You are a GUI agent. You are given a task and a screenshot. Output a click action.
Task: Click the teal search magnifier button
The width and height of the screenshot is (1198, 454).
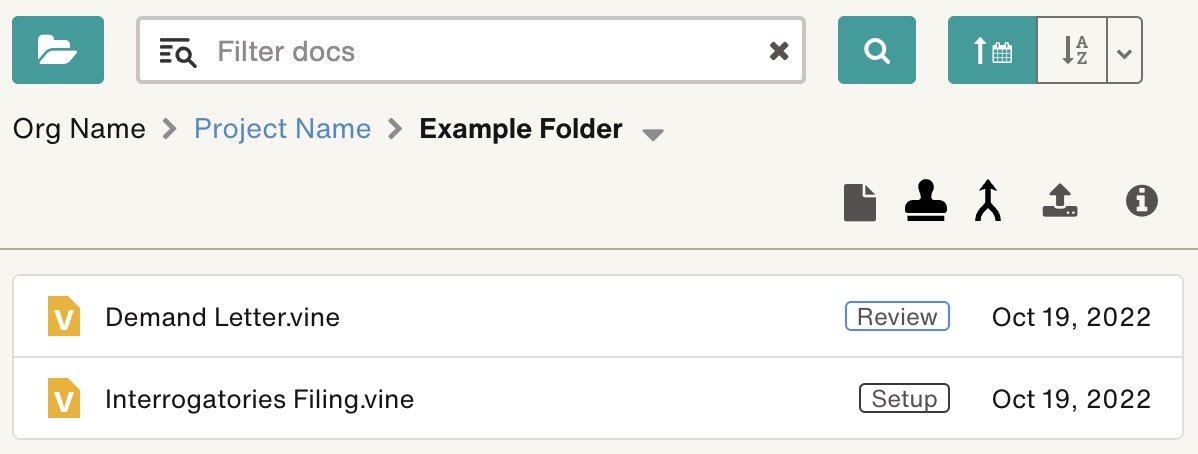(x=876, y=50)
